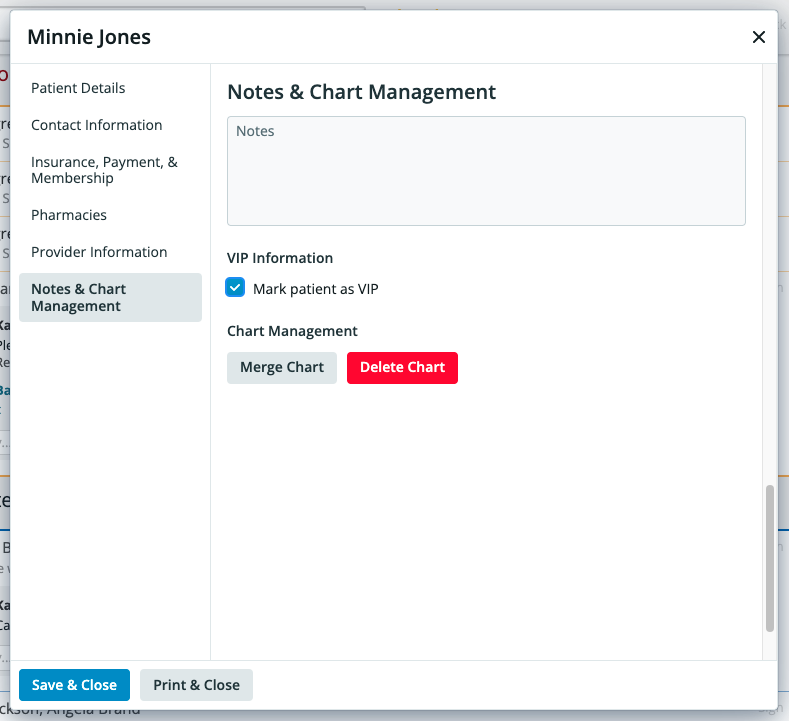
Task: Click the red Delete Chart button
Action: coord(402,367)
